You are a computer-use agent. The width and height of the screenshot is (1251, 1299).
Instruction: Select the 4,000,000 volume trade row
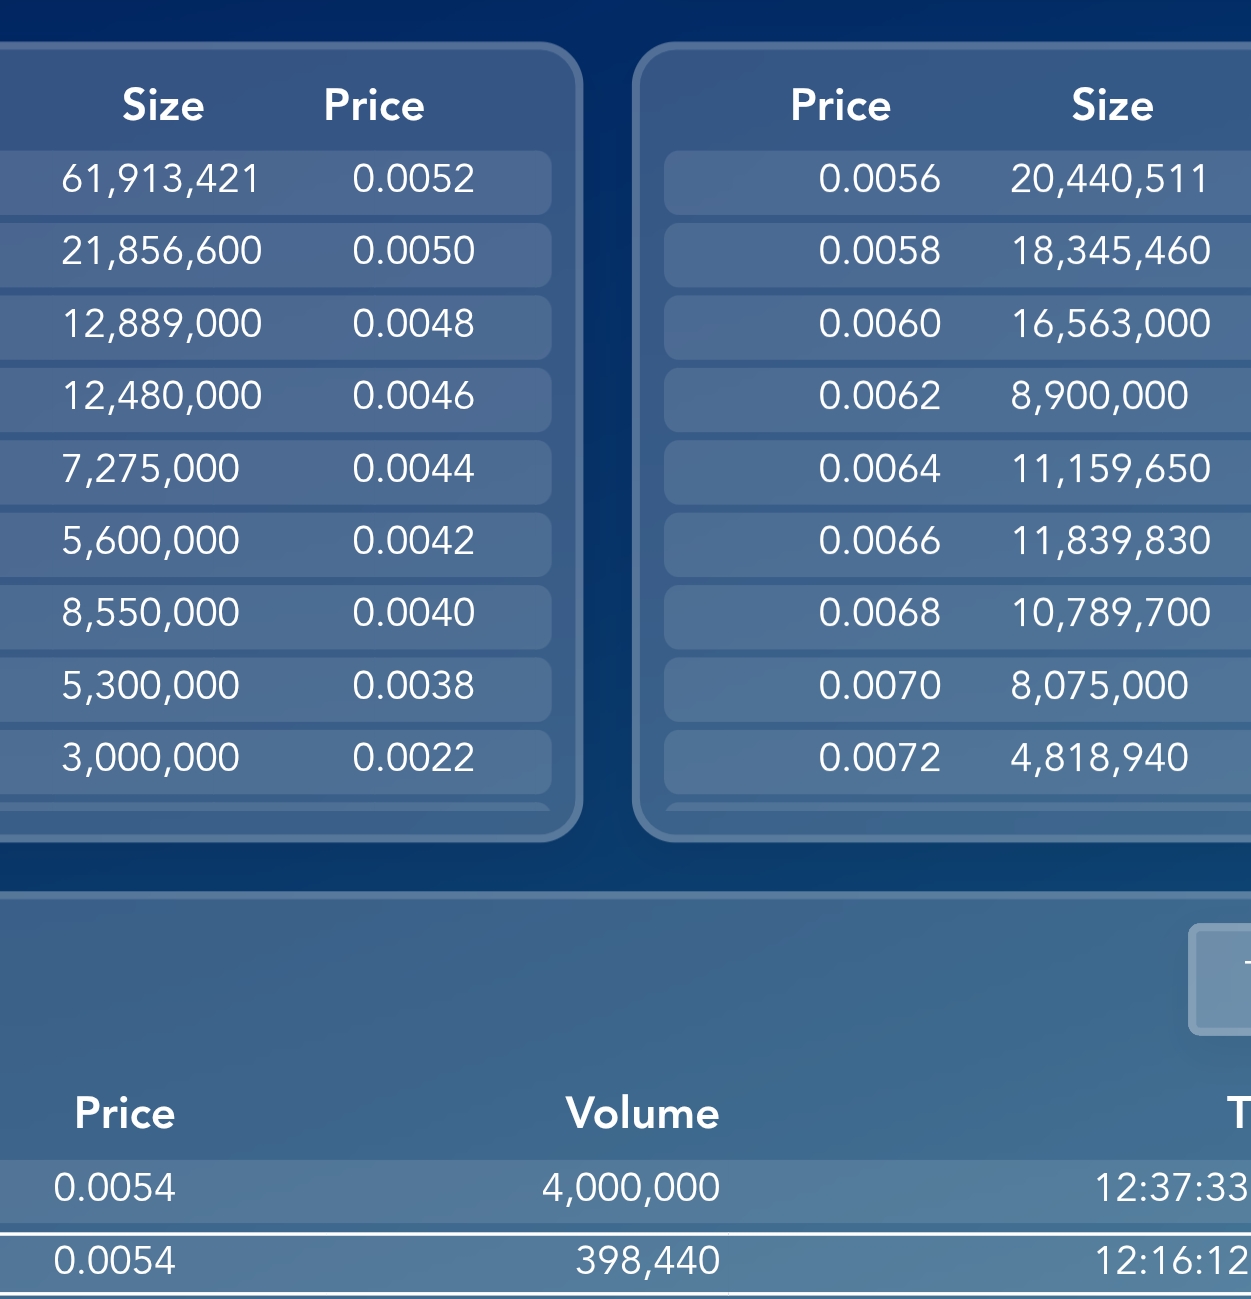(625, 1190)
